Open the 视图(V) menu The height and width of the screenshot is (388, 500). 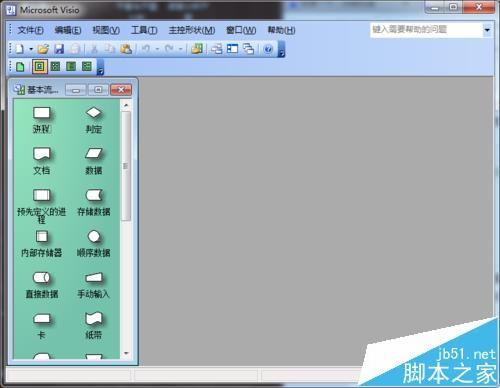(x=106, y=30)
